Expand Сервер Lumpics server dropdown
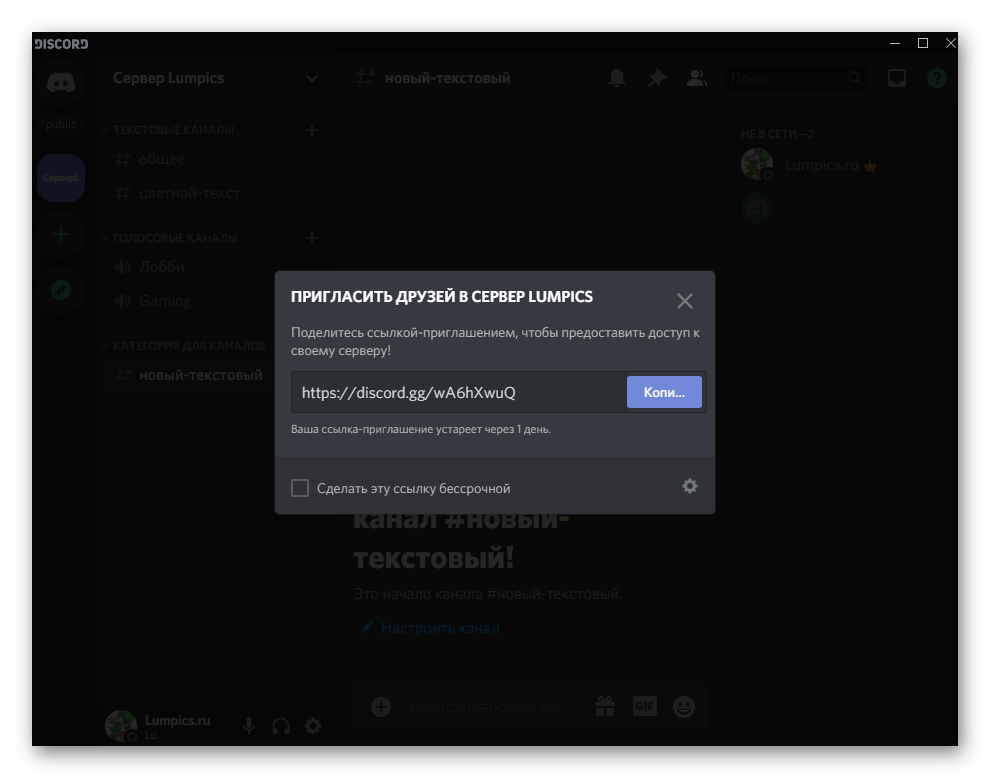Viewport: 990px width, 778px height. [x=311, y=78]
